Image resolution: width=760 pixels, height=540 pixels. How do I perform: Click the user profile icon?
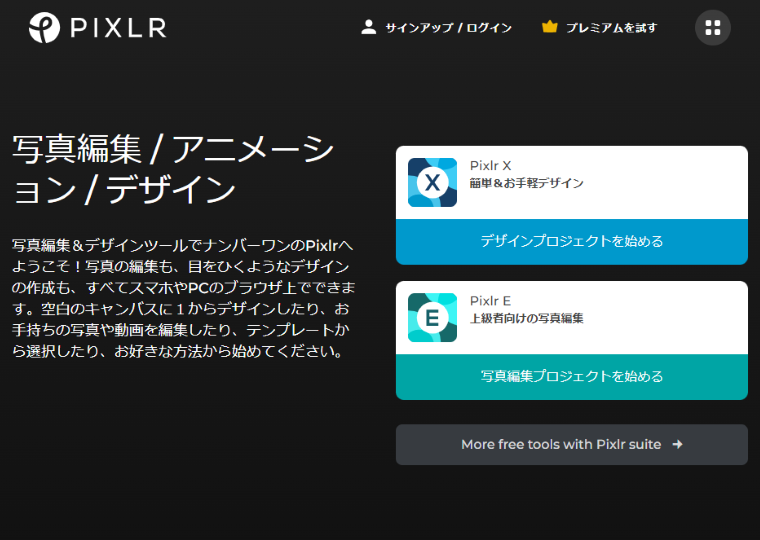click(368, 27)
